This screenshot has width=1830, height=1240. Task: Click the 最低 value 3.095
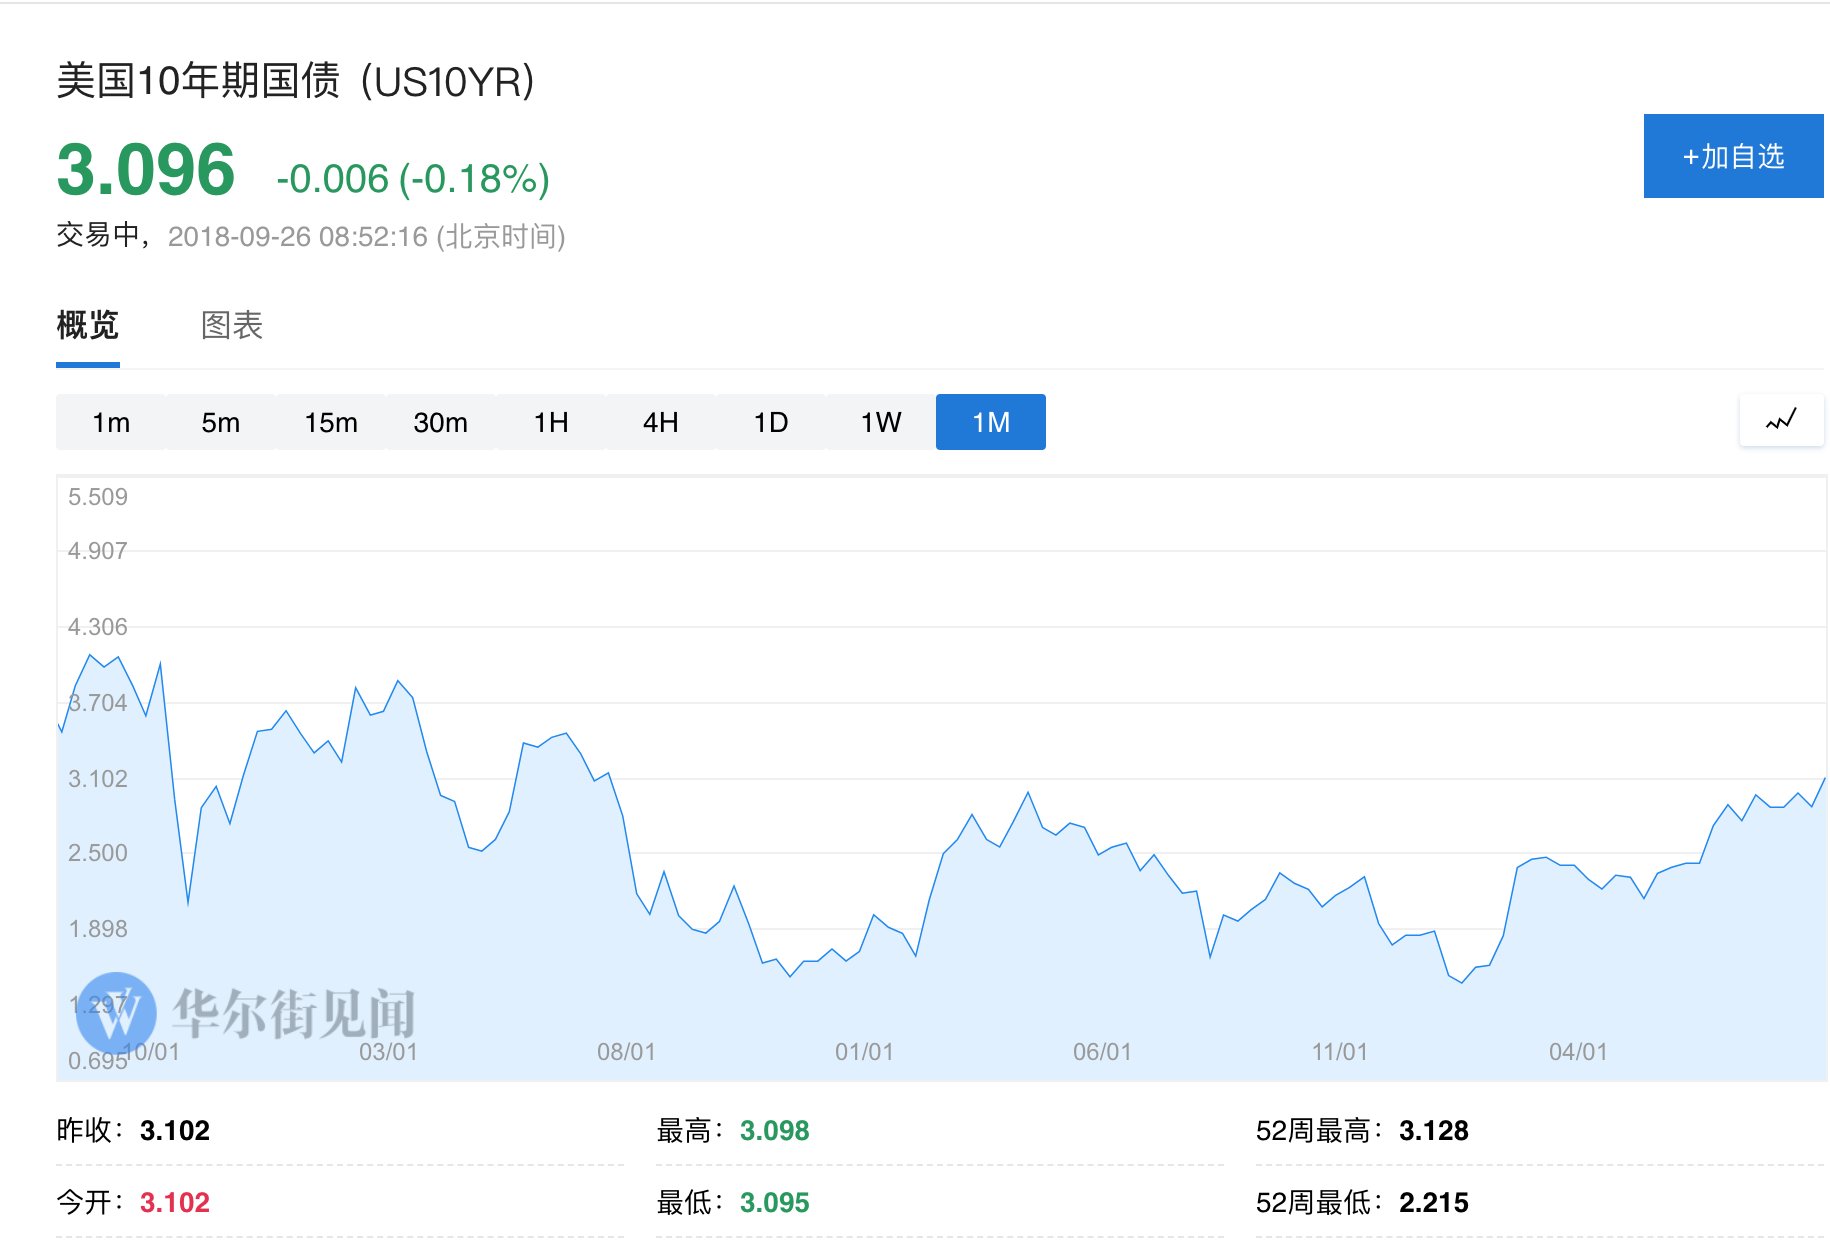point(775,1203)
